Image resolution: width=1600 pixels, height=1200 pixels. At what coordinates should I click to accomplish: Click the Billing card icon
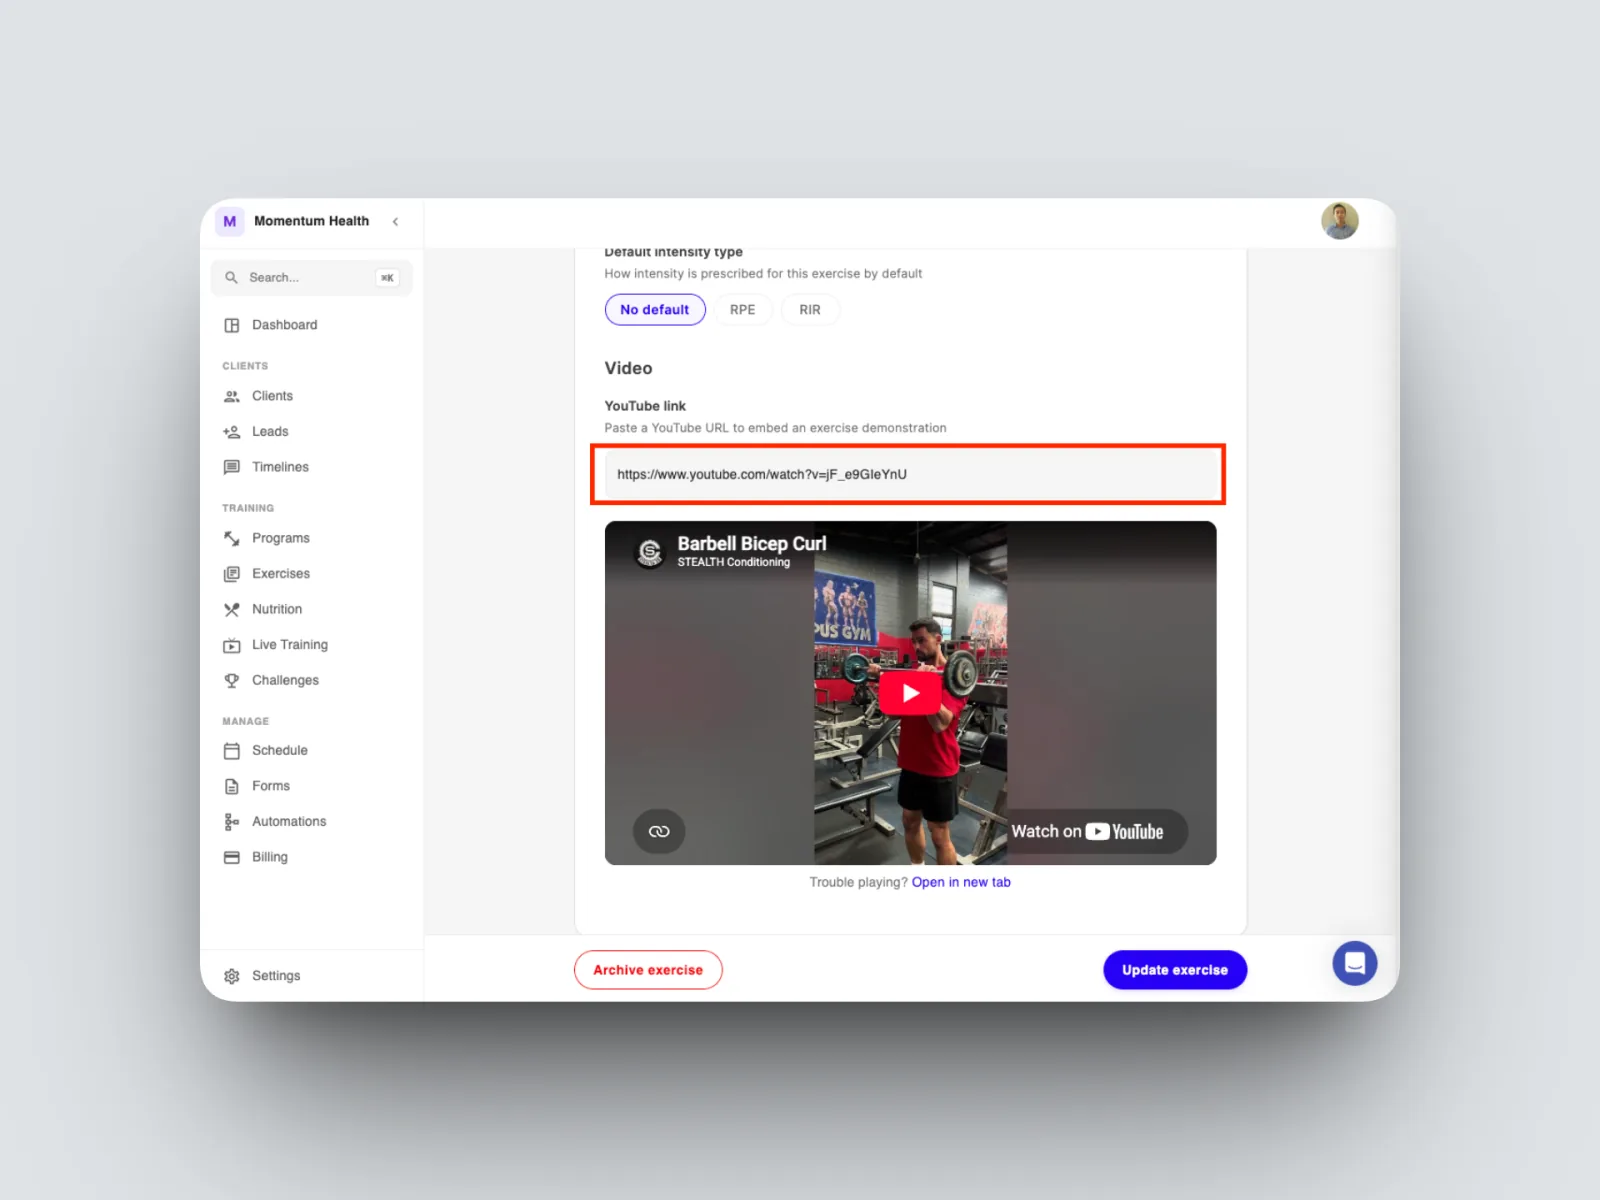click(232, 857)
